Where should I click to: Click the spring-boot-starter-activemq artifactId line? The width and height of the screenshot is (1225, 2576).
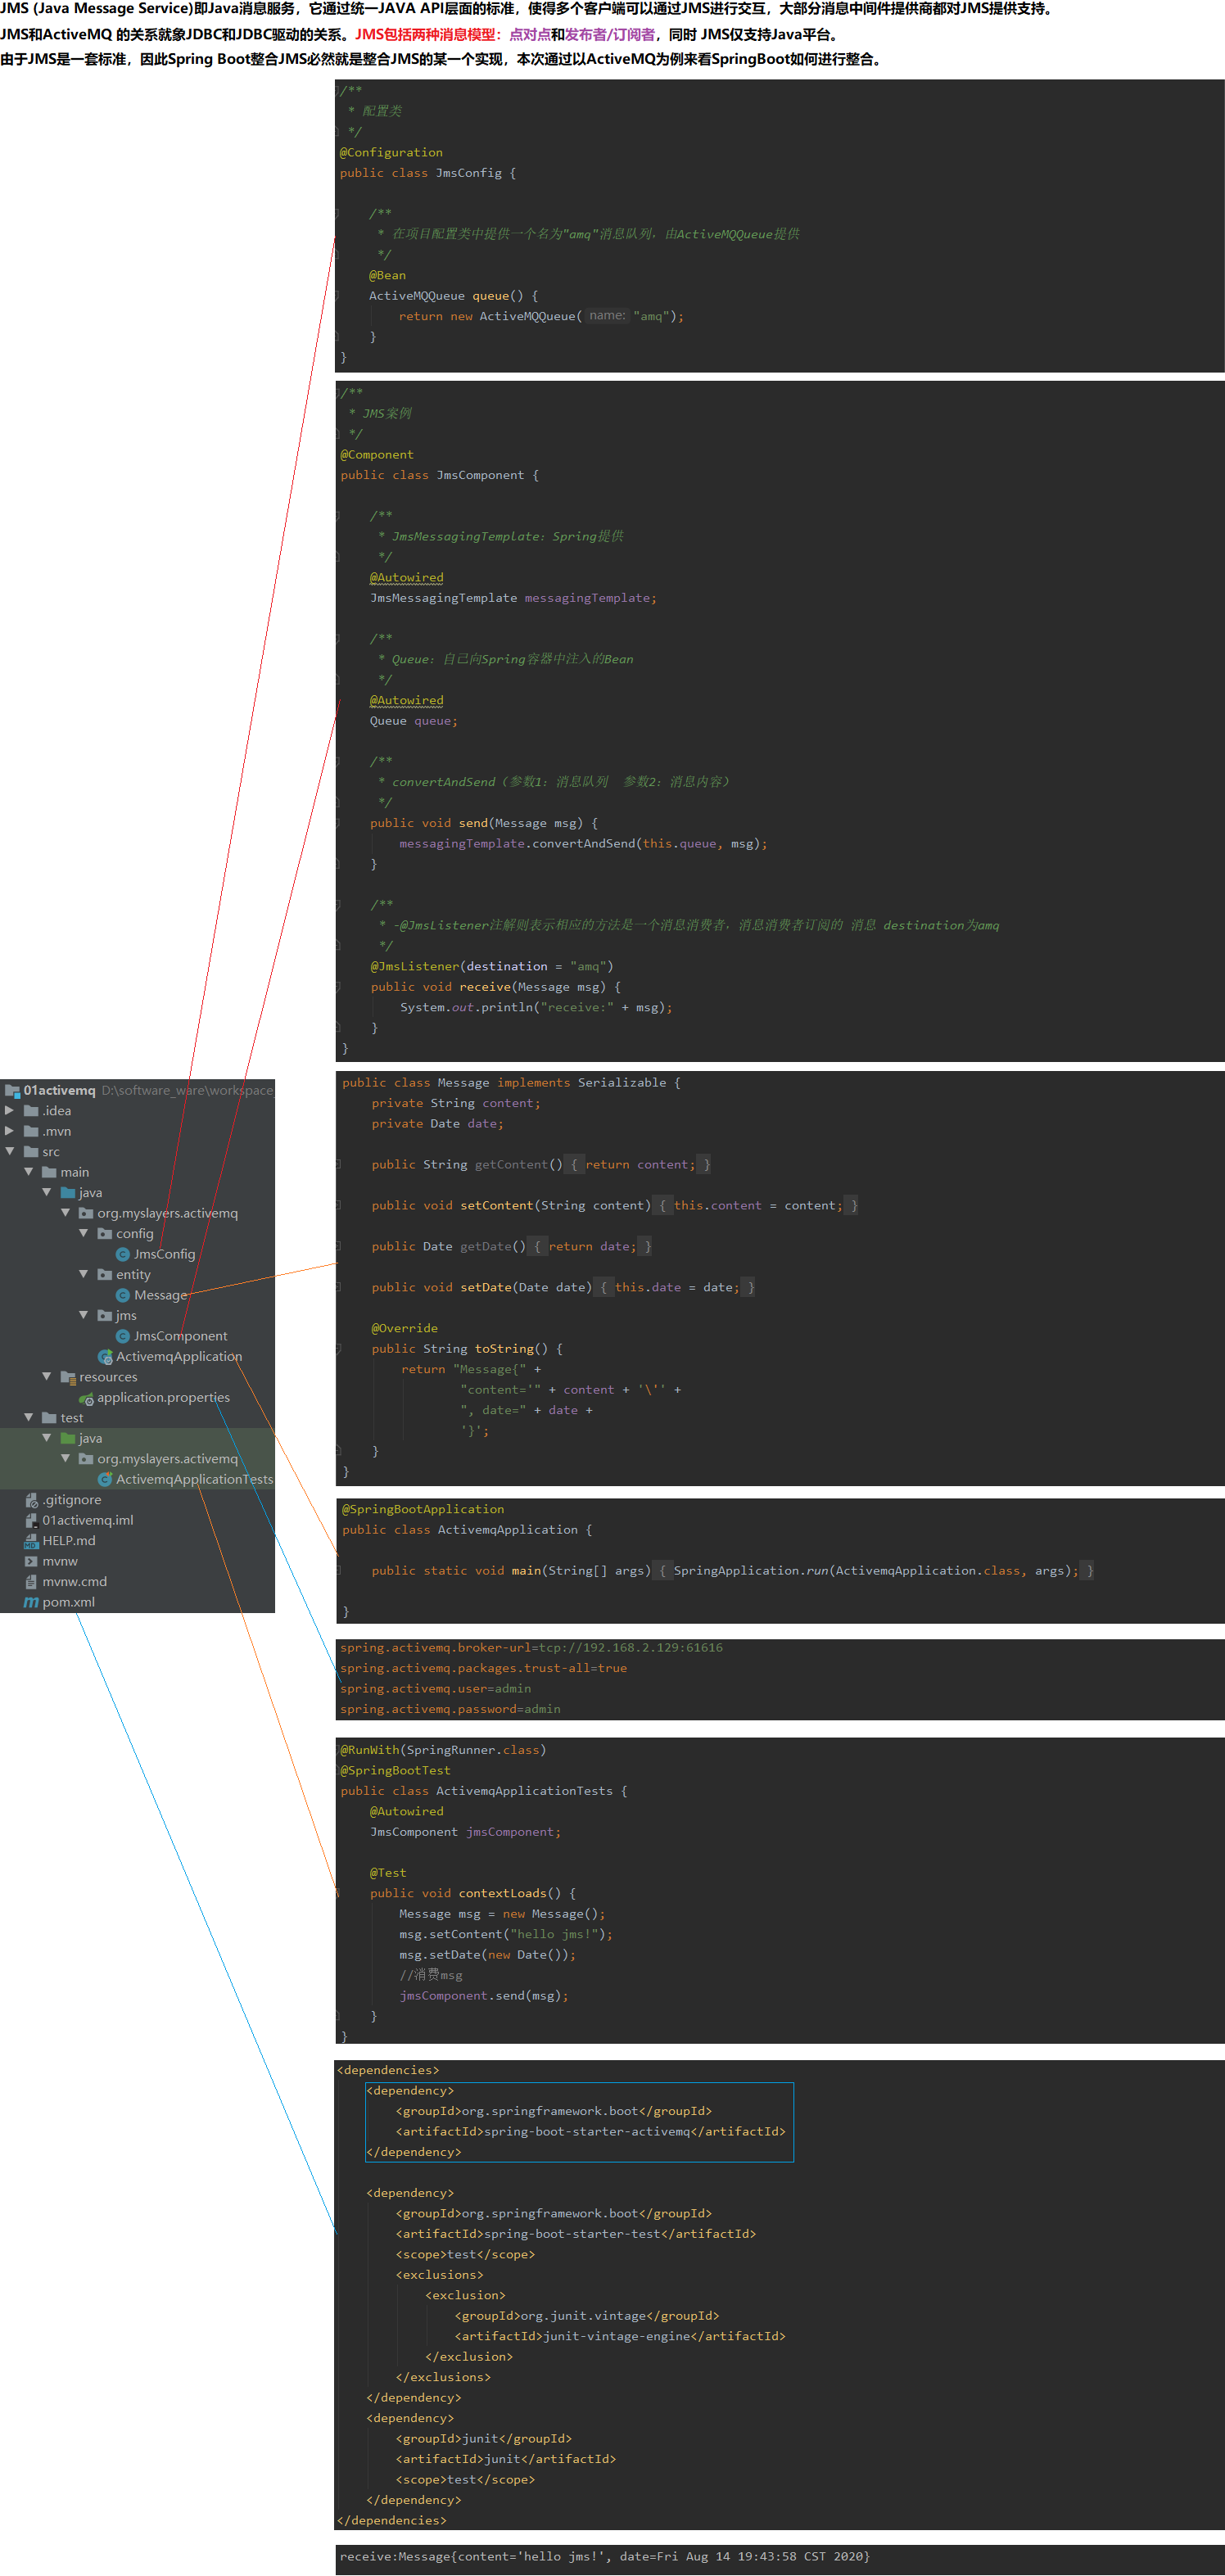tap(590, 2131)
